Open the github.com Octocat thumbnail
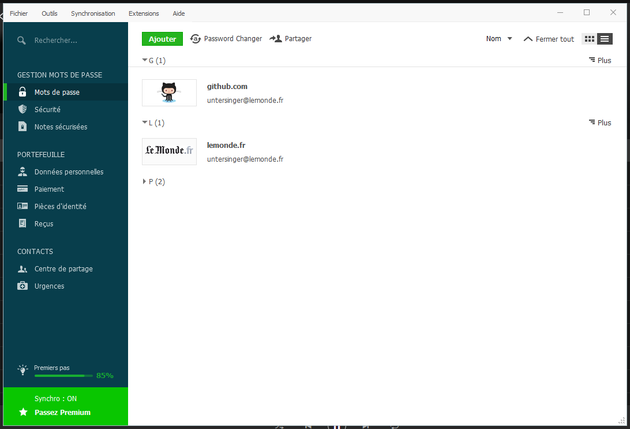 [169, 93]
